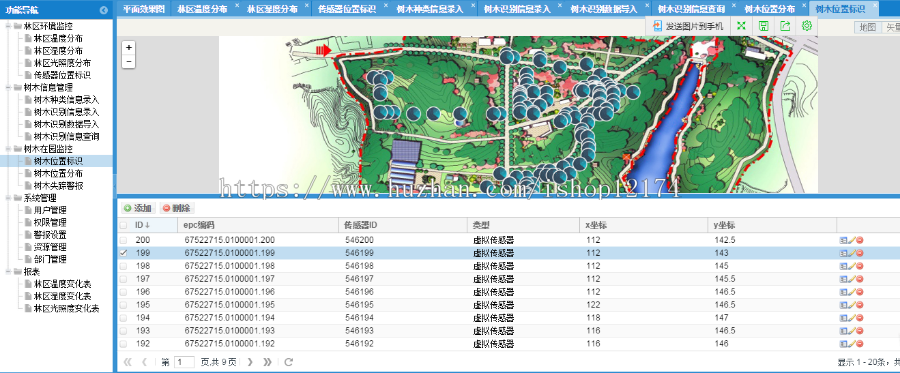This screenshot has height=373, width=900.
Task: Toggle the select-all header checkbox
Action: pyautogui.click(x=123, y=226)
